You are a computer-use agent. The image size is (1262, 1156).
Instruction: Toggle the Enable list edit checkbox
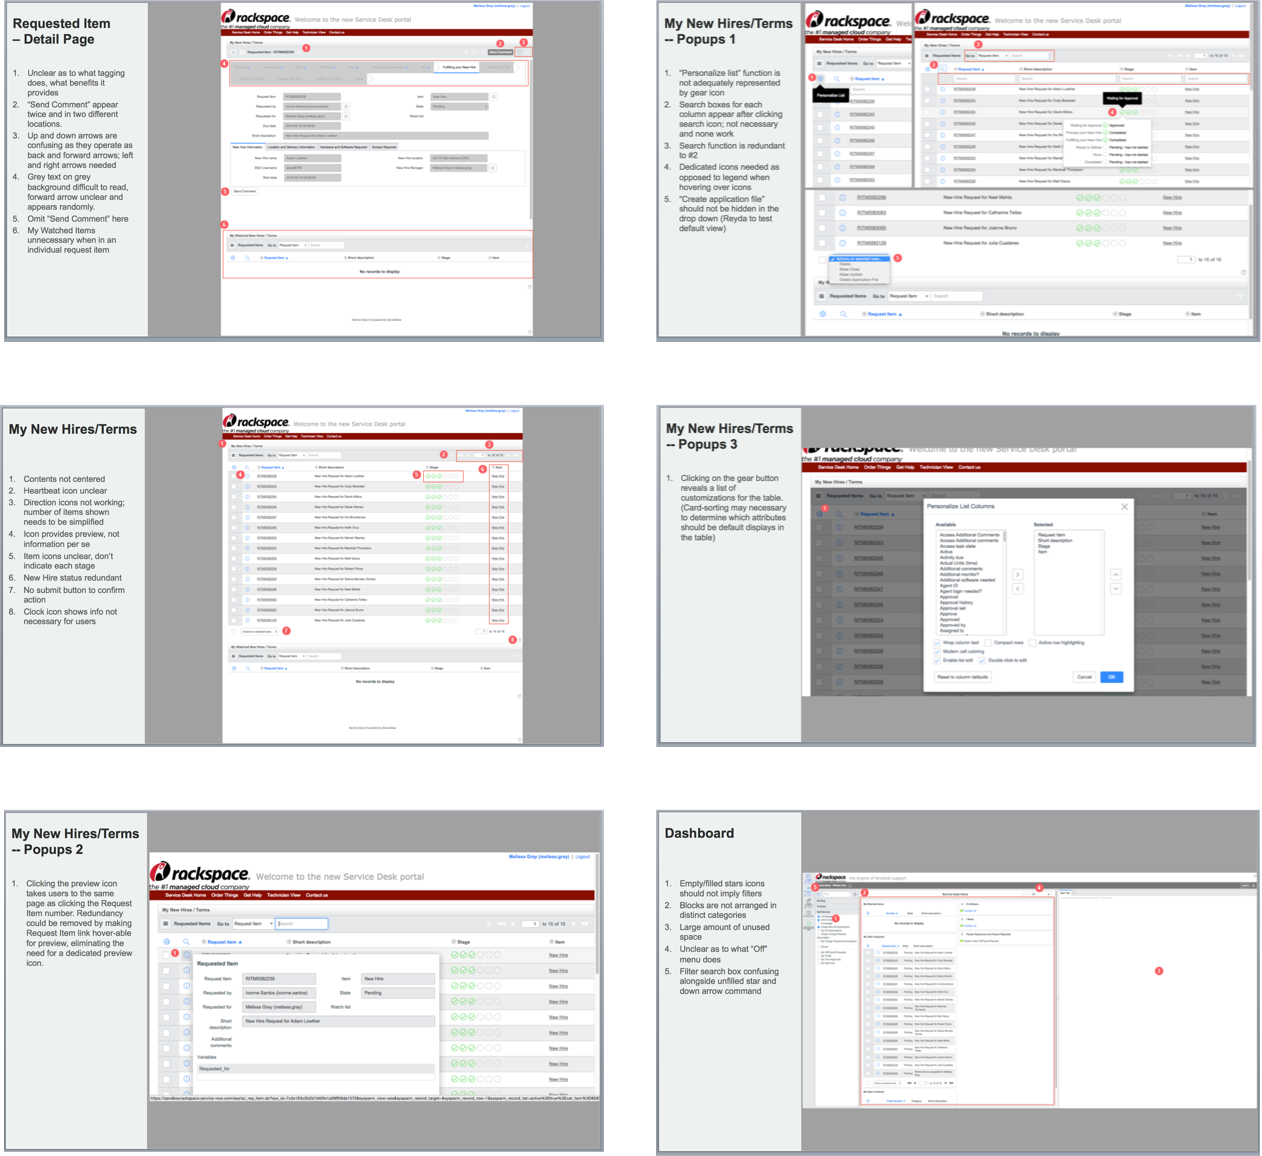tap(937, 660)
